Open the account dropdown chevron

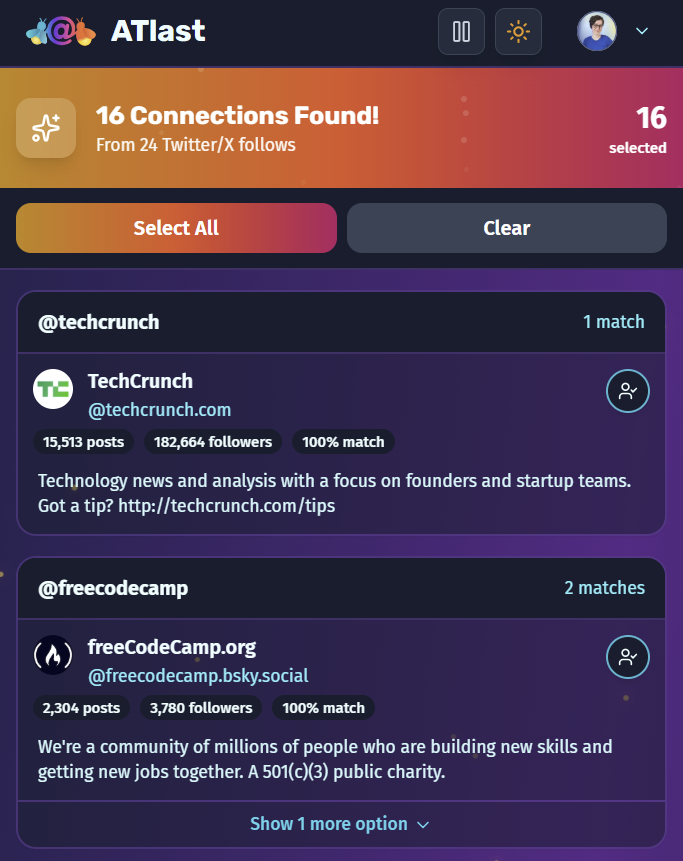click(642, 31)
